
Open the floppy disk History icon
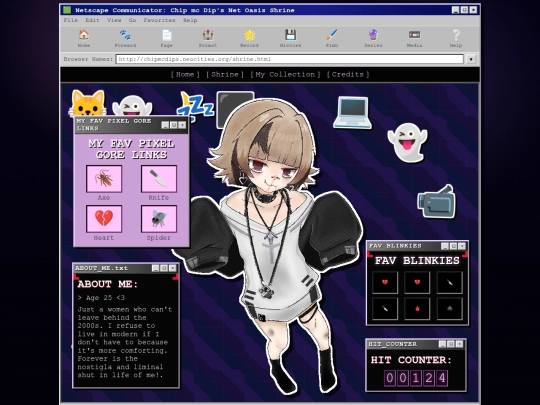pos(290,35)
